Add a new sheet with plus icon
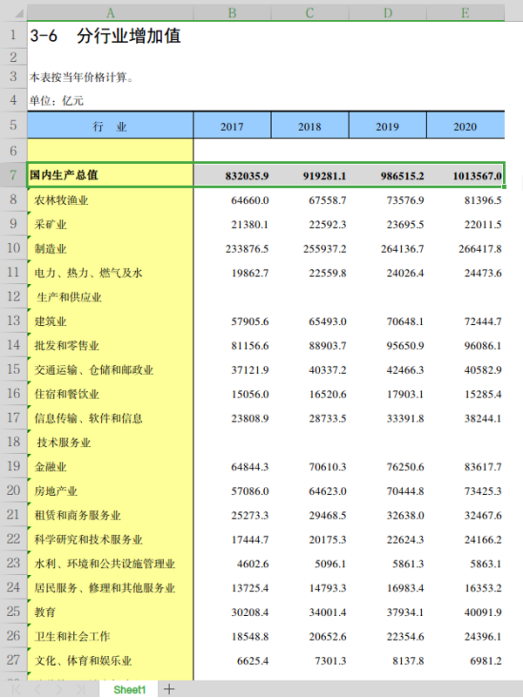This screenshot has width=523, height=698. [x=169, y=689]
